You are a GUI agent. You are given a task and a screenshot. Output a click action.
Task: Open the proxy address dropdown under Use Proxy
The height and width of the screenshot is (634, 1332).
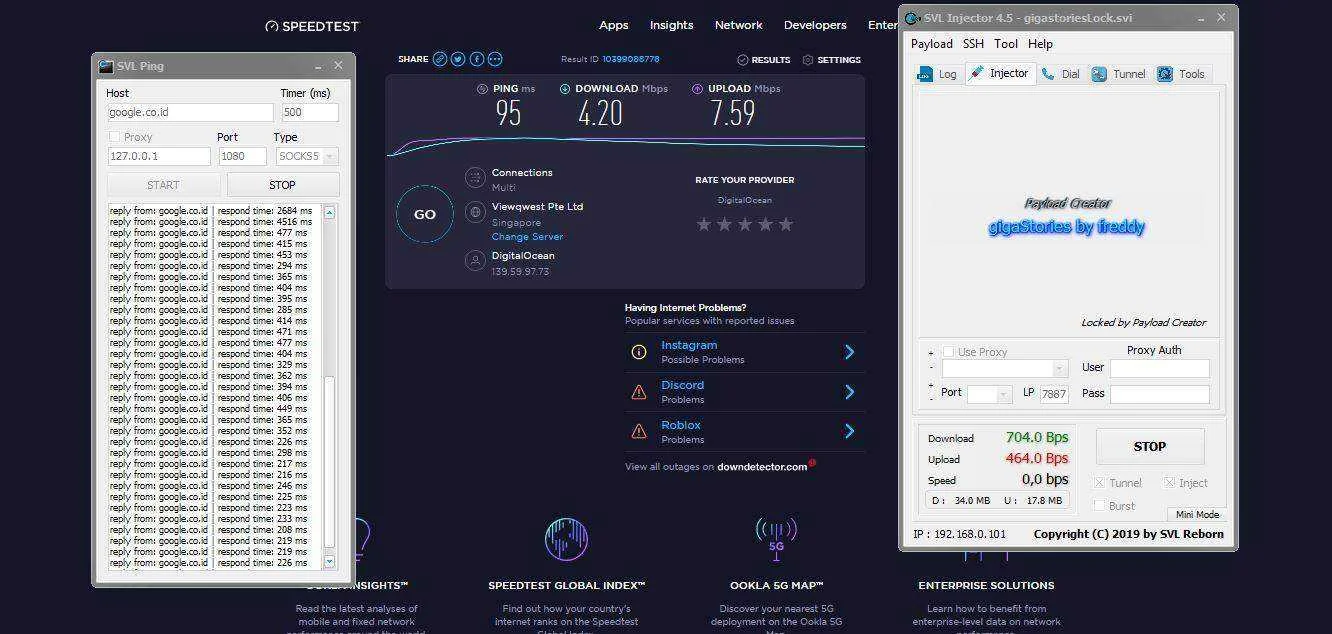(x=1061, y=369)
